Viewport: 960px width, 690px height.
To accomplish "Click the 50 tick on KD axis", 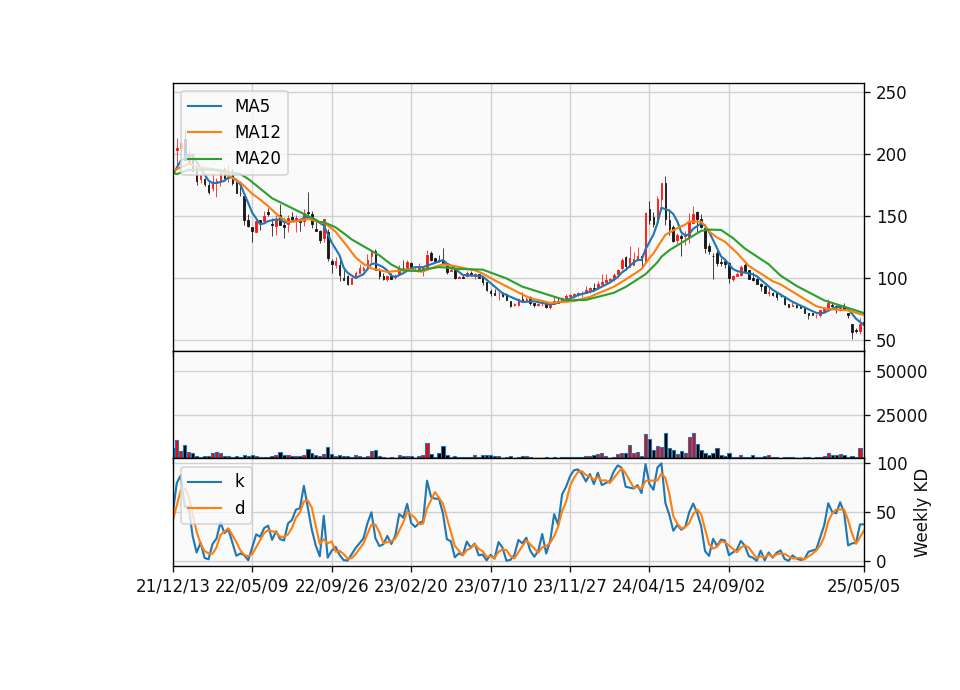I will (886, 512).
